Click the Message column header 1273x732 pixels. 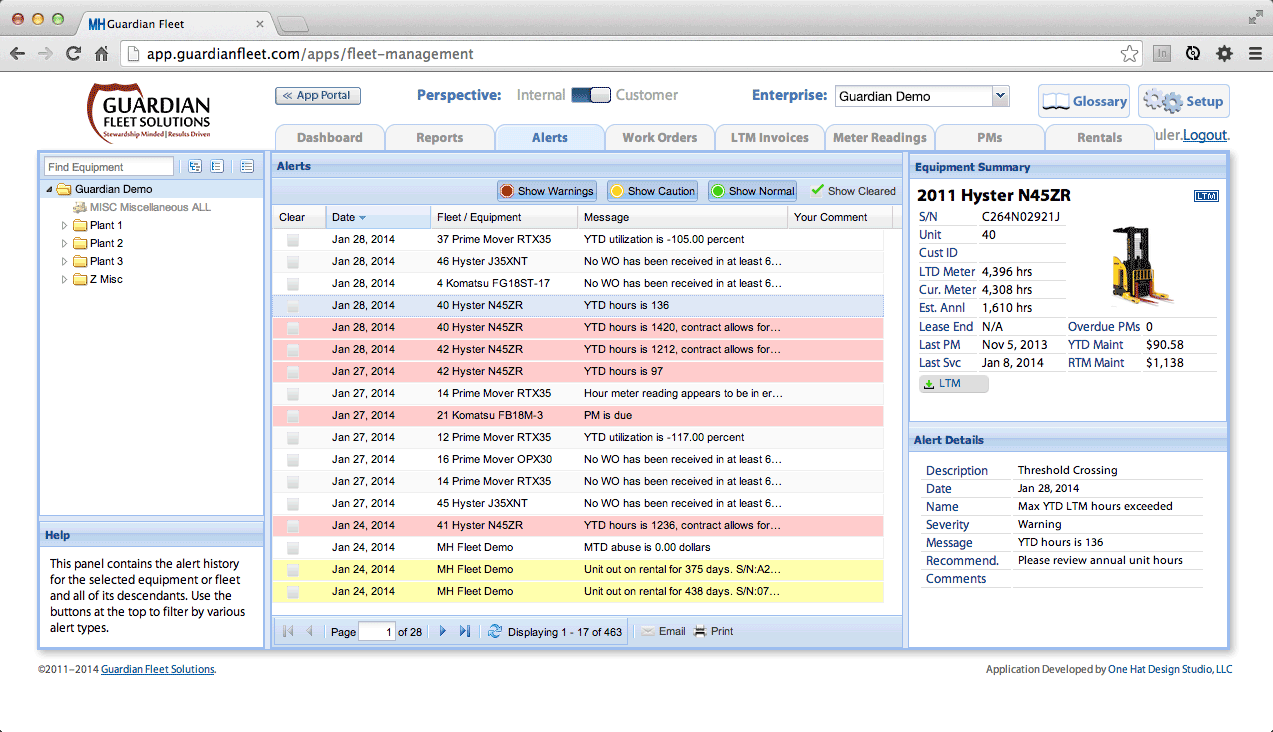(683, 217)
